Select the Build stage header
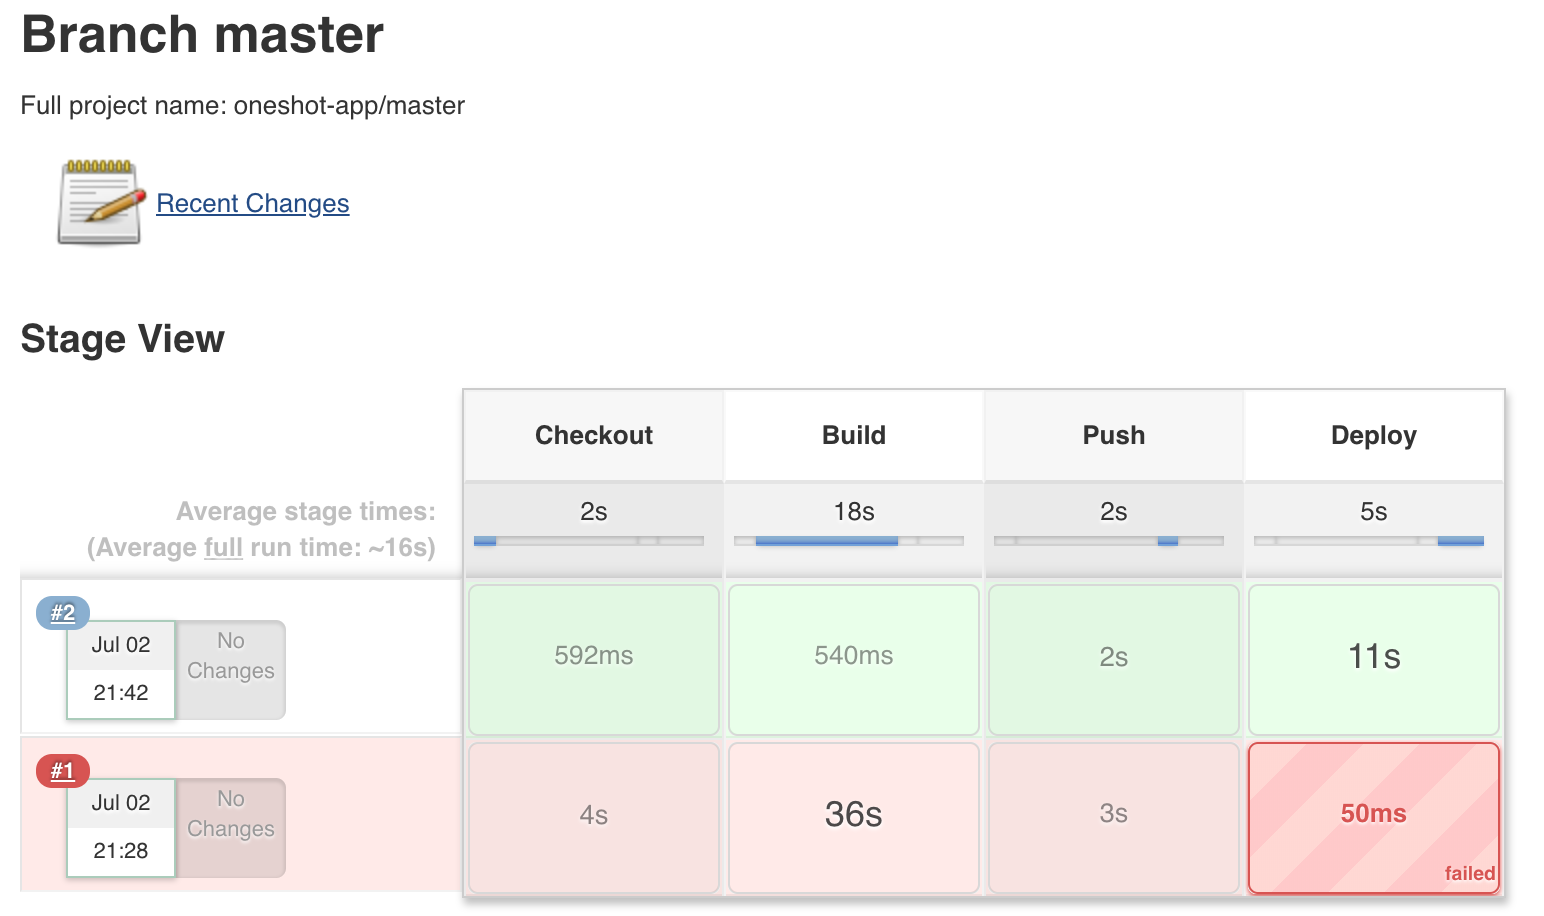Image resolution: width=1544 pixels, height=916 pixels. coord(854,435)
